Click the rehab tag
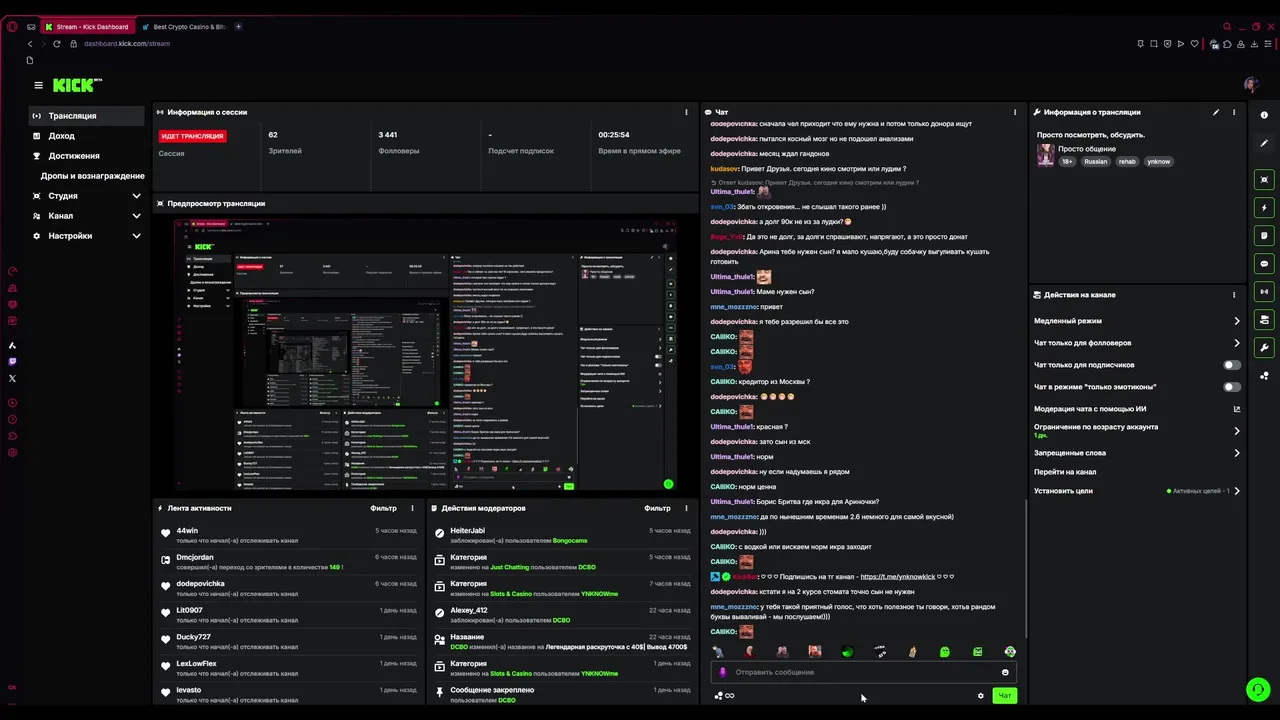The image size is (1280, 720). [x=1127, y=161]
